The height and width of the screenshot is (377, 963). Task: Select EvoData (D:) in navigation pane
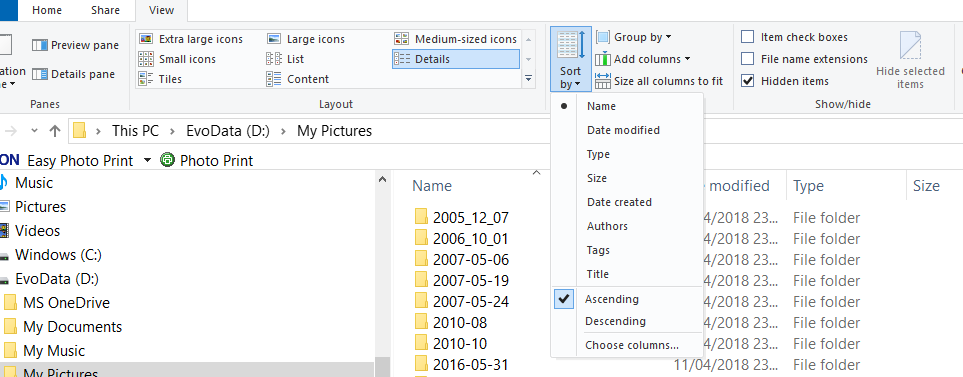tap(57, 279)
